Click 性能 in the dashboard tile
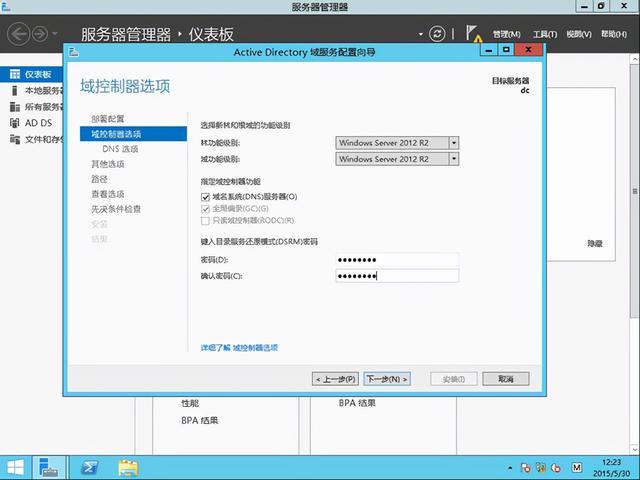Screen dimensions: 640x480 [x=190, y=403]
